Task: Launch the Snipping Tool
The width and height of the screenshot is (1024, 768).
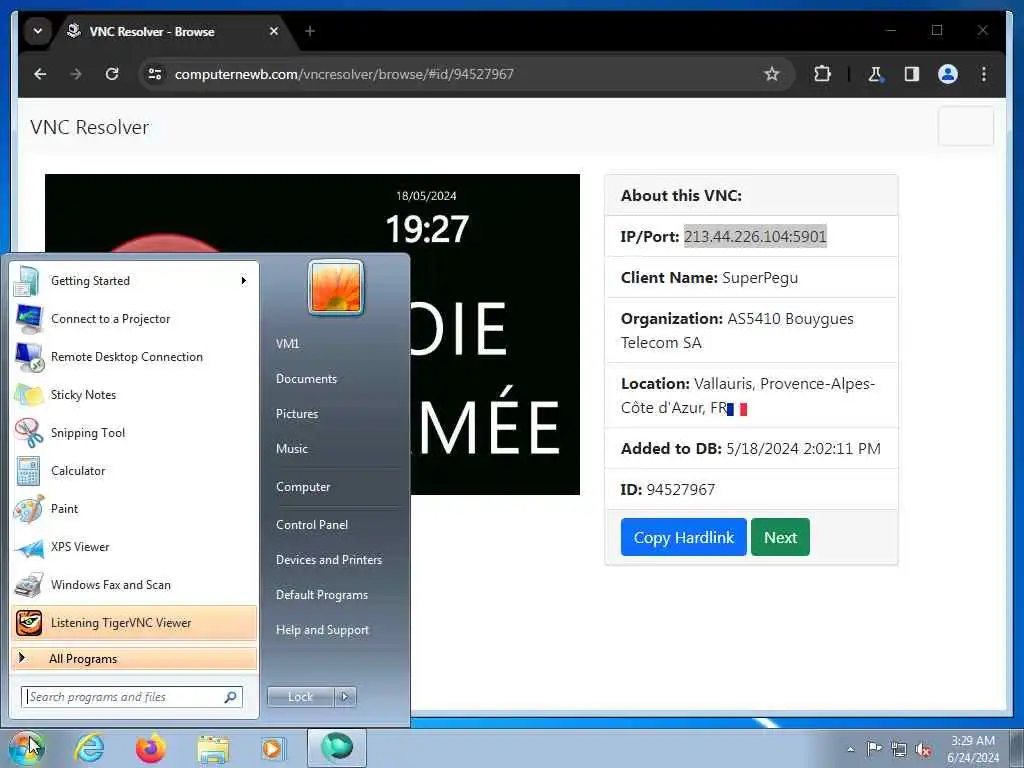Action: click(134, 432)
